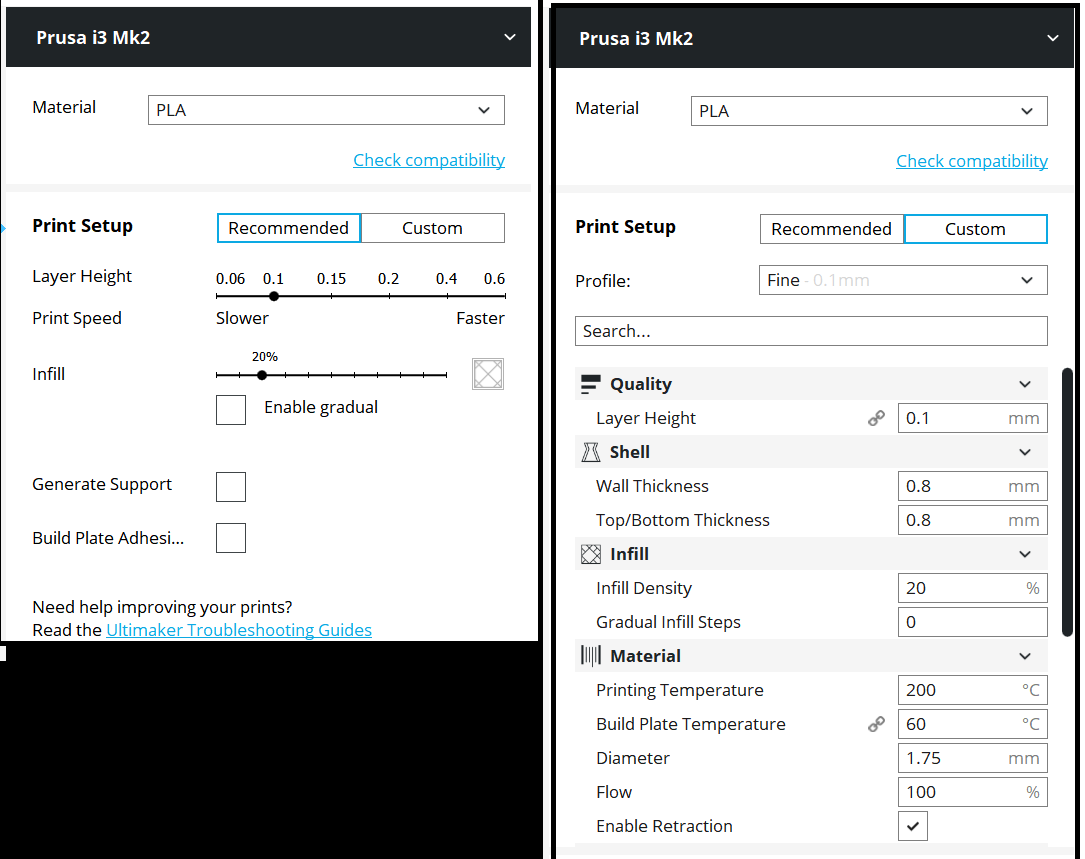Image resolution: width=1085 pixels, height=859 pixels.
Task: Click the Wall Thickness value field
Action: pos(972,486)
